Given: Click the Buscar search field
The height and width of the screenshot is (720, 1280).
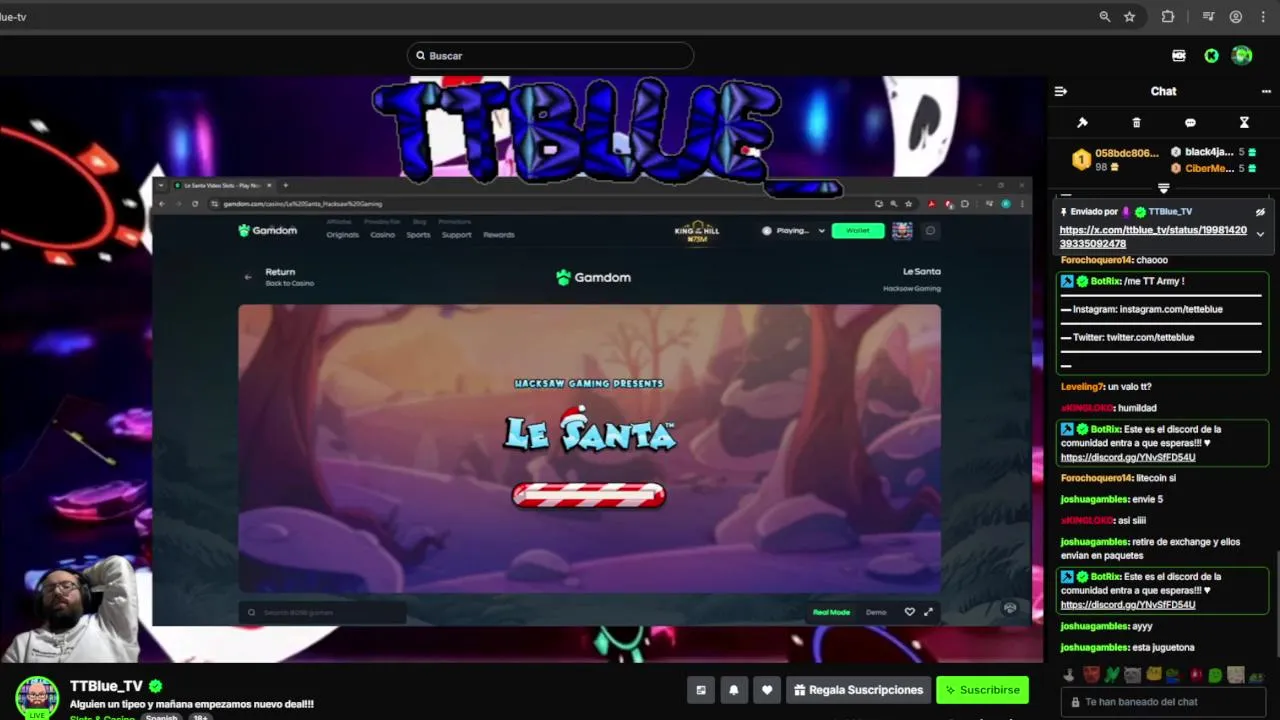Looking at the screenshot, I should click(550, 56).
